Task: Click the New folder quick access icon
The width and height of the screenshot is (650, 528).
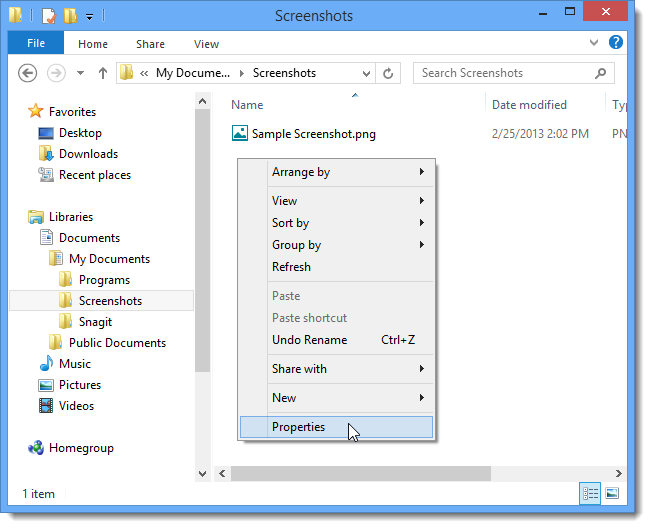Action: [x=70, y=16]
